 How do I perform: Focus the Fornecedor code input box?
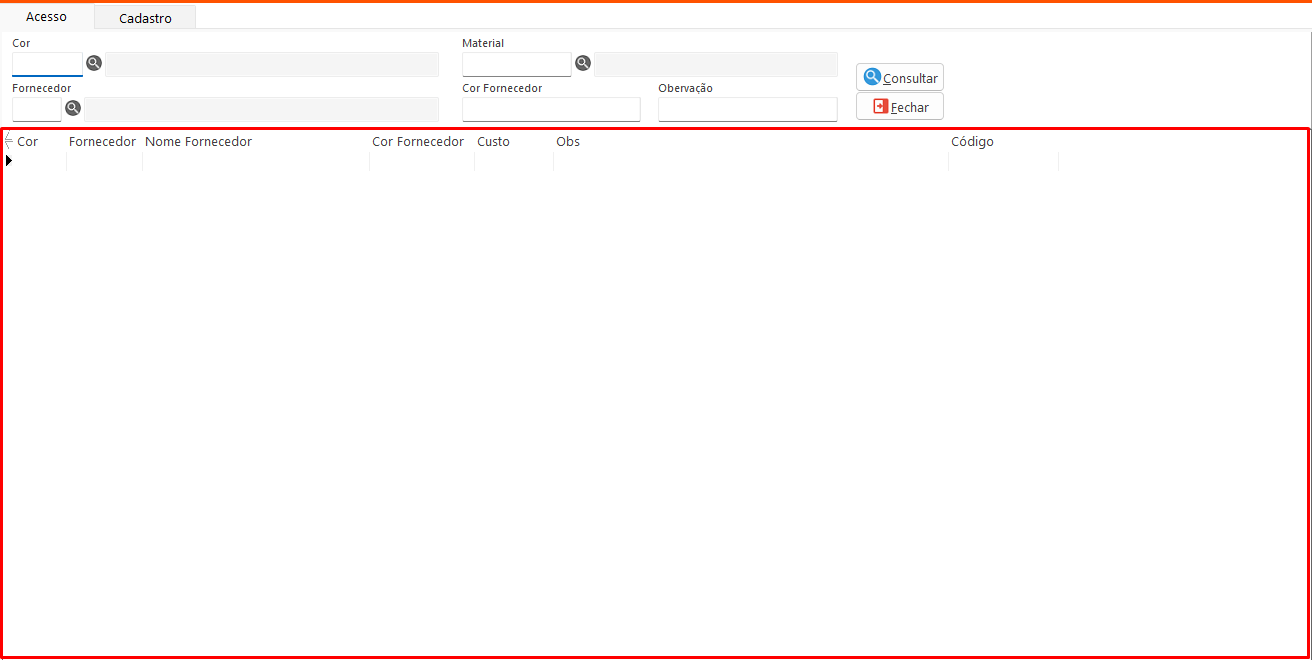pyautogui.click(x=37, y=109)
